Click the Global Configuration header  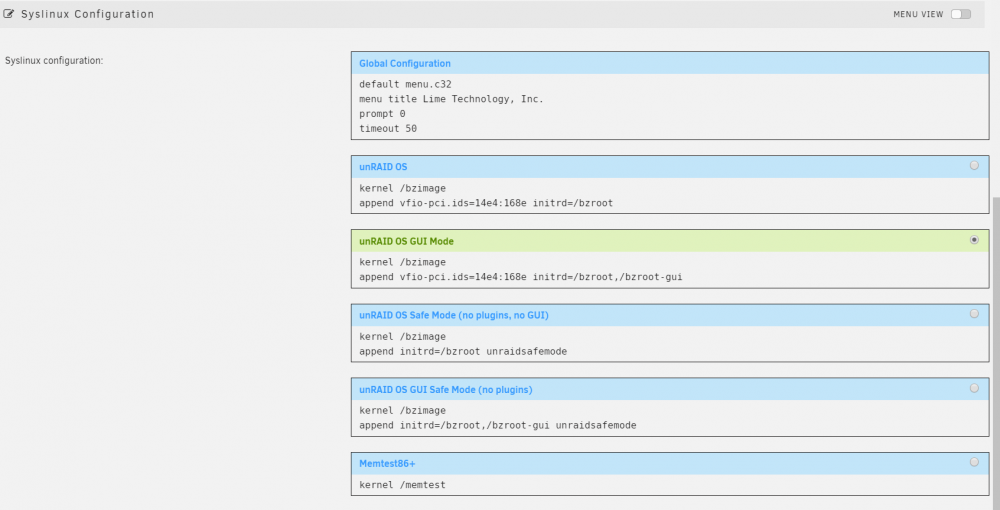[670, 63]
